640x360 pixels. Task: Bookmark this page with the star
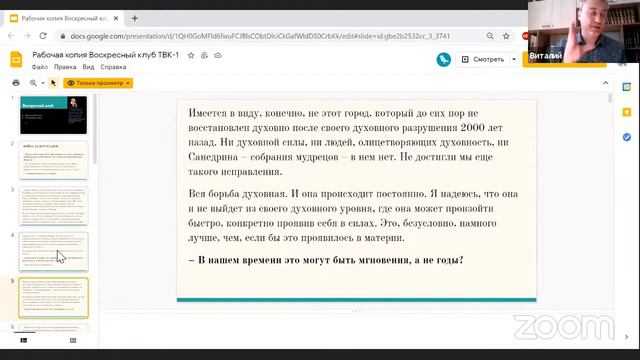click(x=506, y=36)
